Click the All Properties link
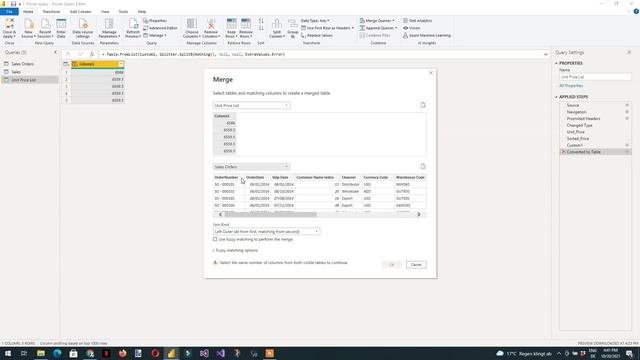Screen dimensions: 640x360 (571, 86)
